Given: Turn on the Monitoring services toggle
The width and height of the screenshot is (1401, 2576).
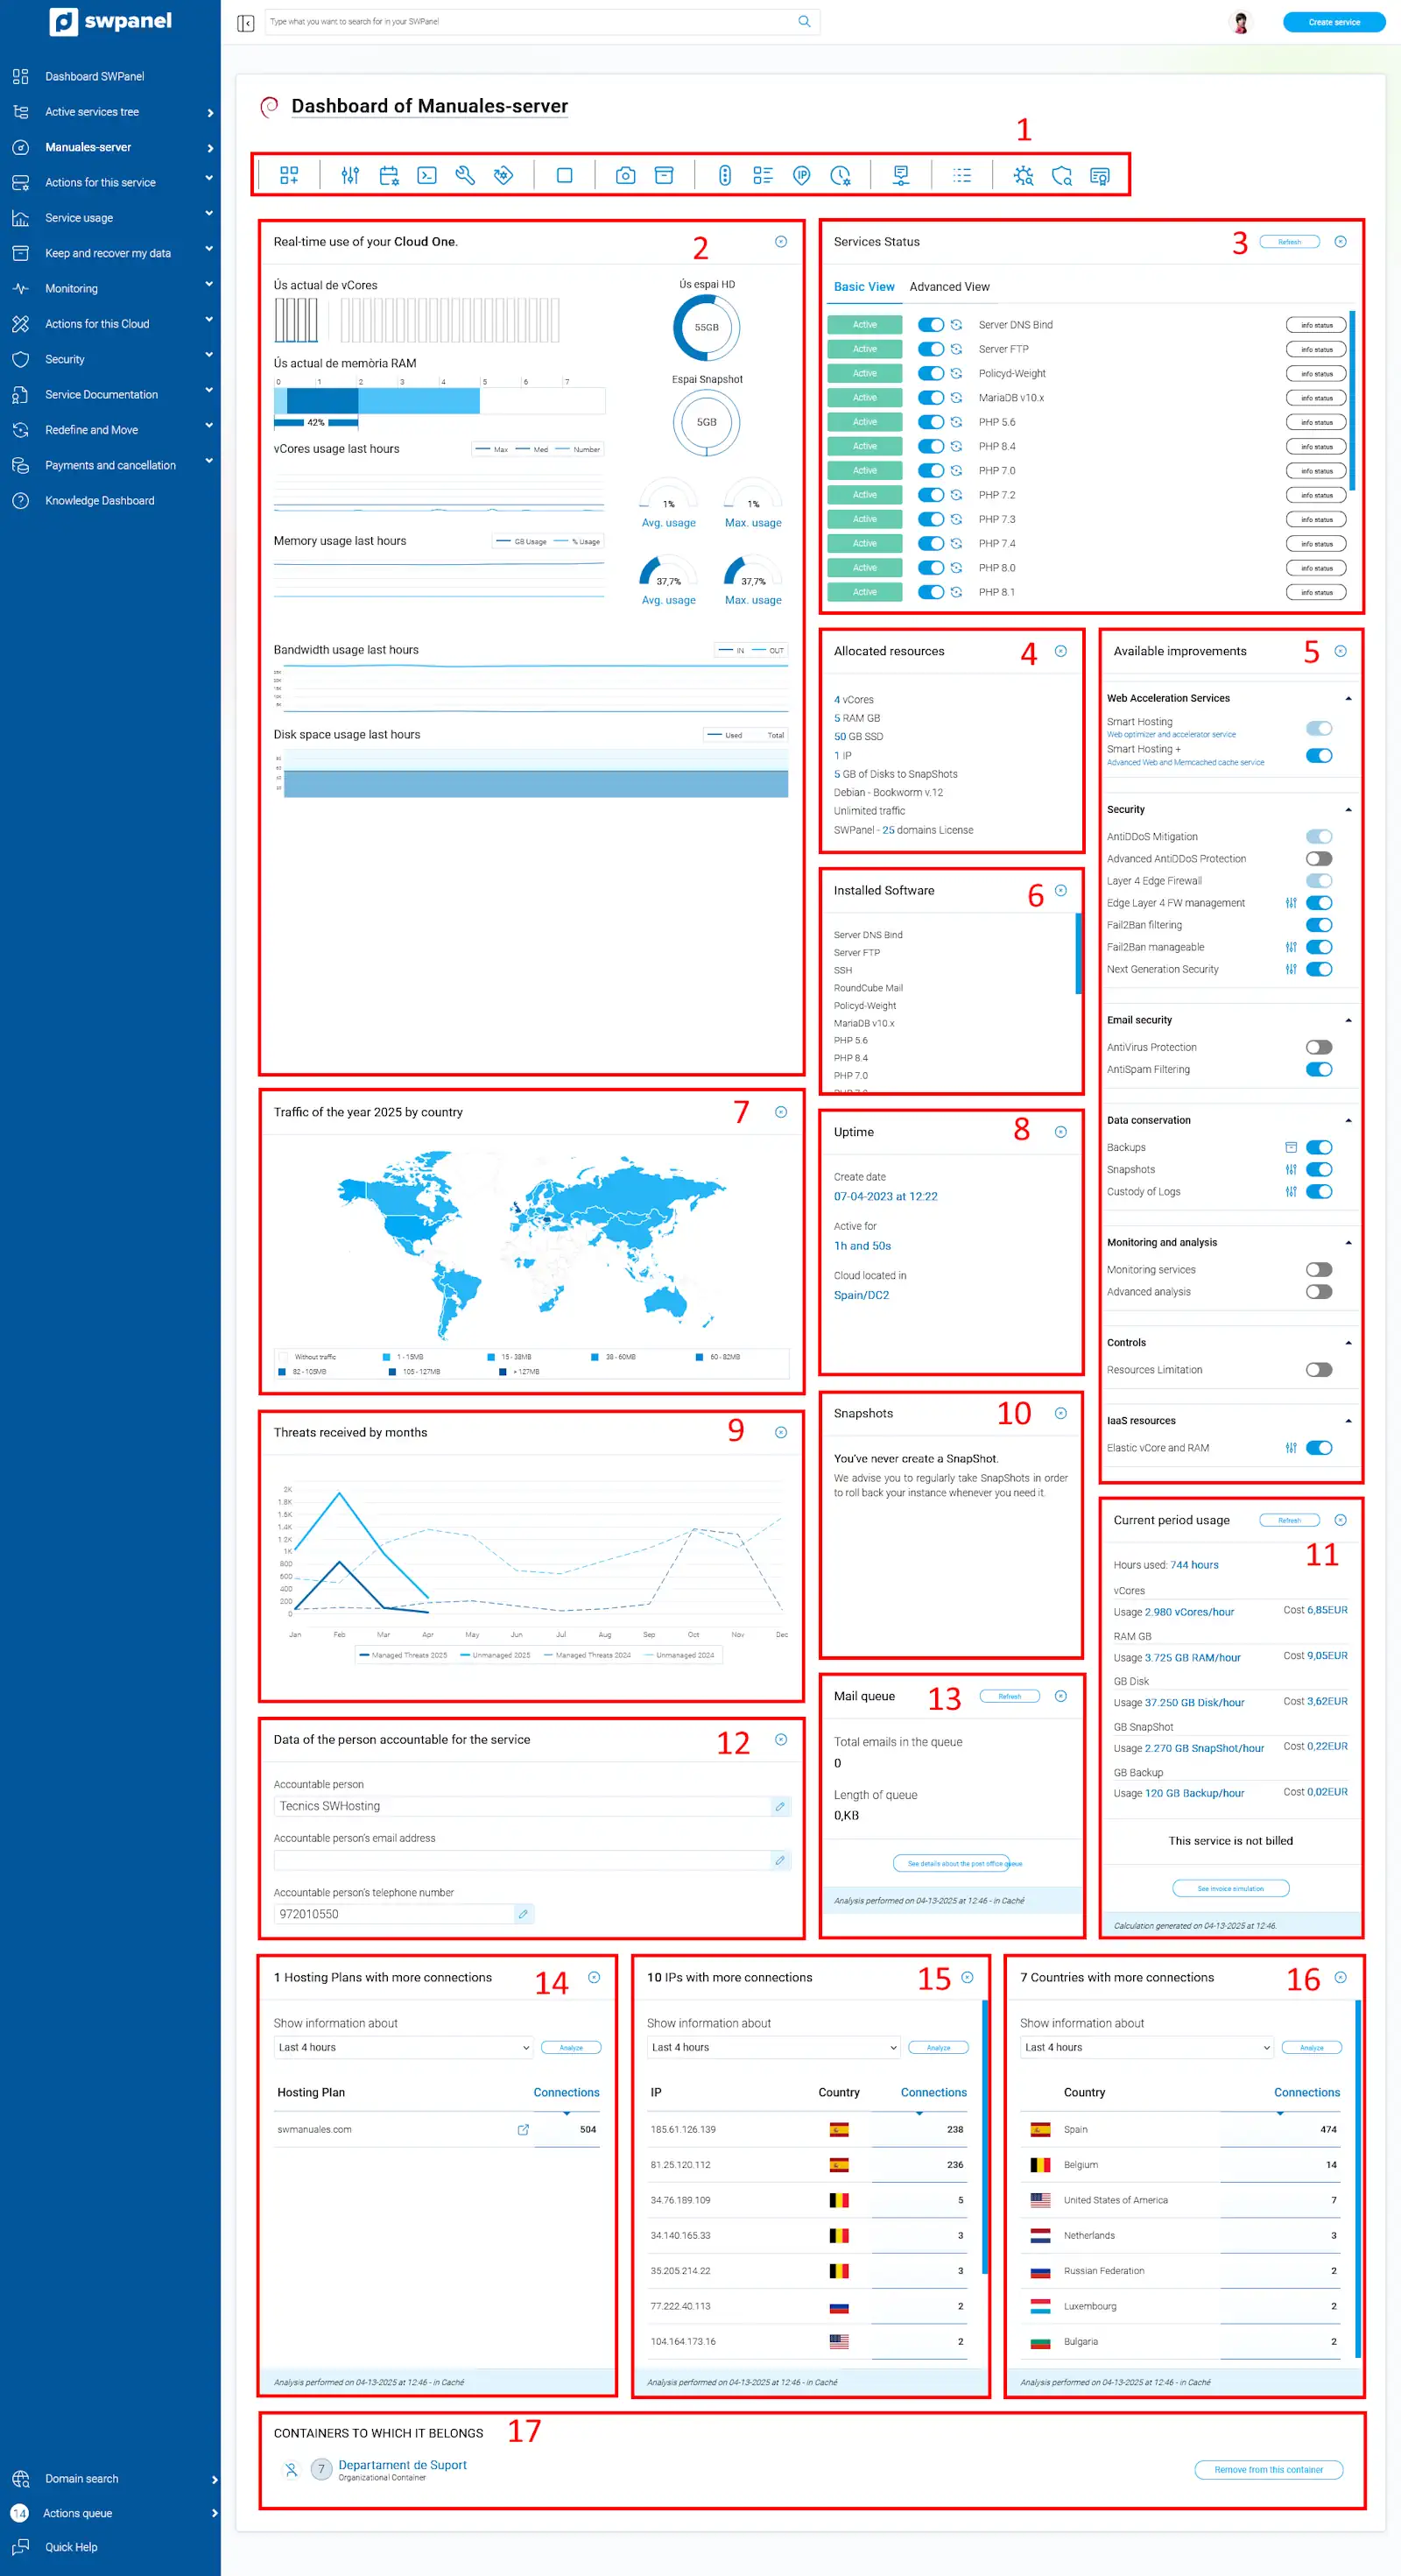Looking at the screenshot, I should (1318, 1269).
